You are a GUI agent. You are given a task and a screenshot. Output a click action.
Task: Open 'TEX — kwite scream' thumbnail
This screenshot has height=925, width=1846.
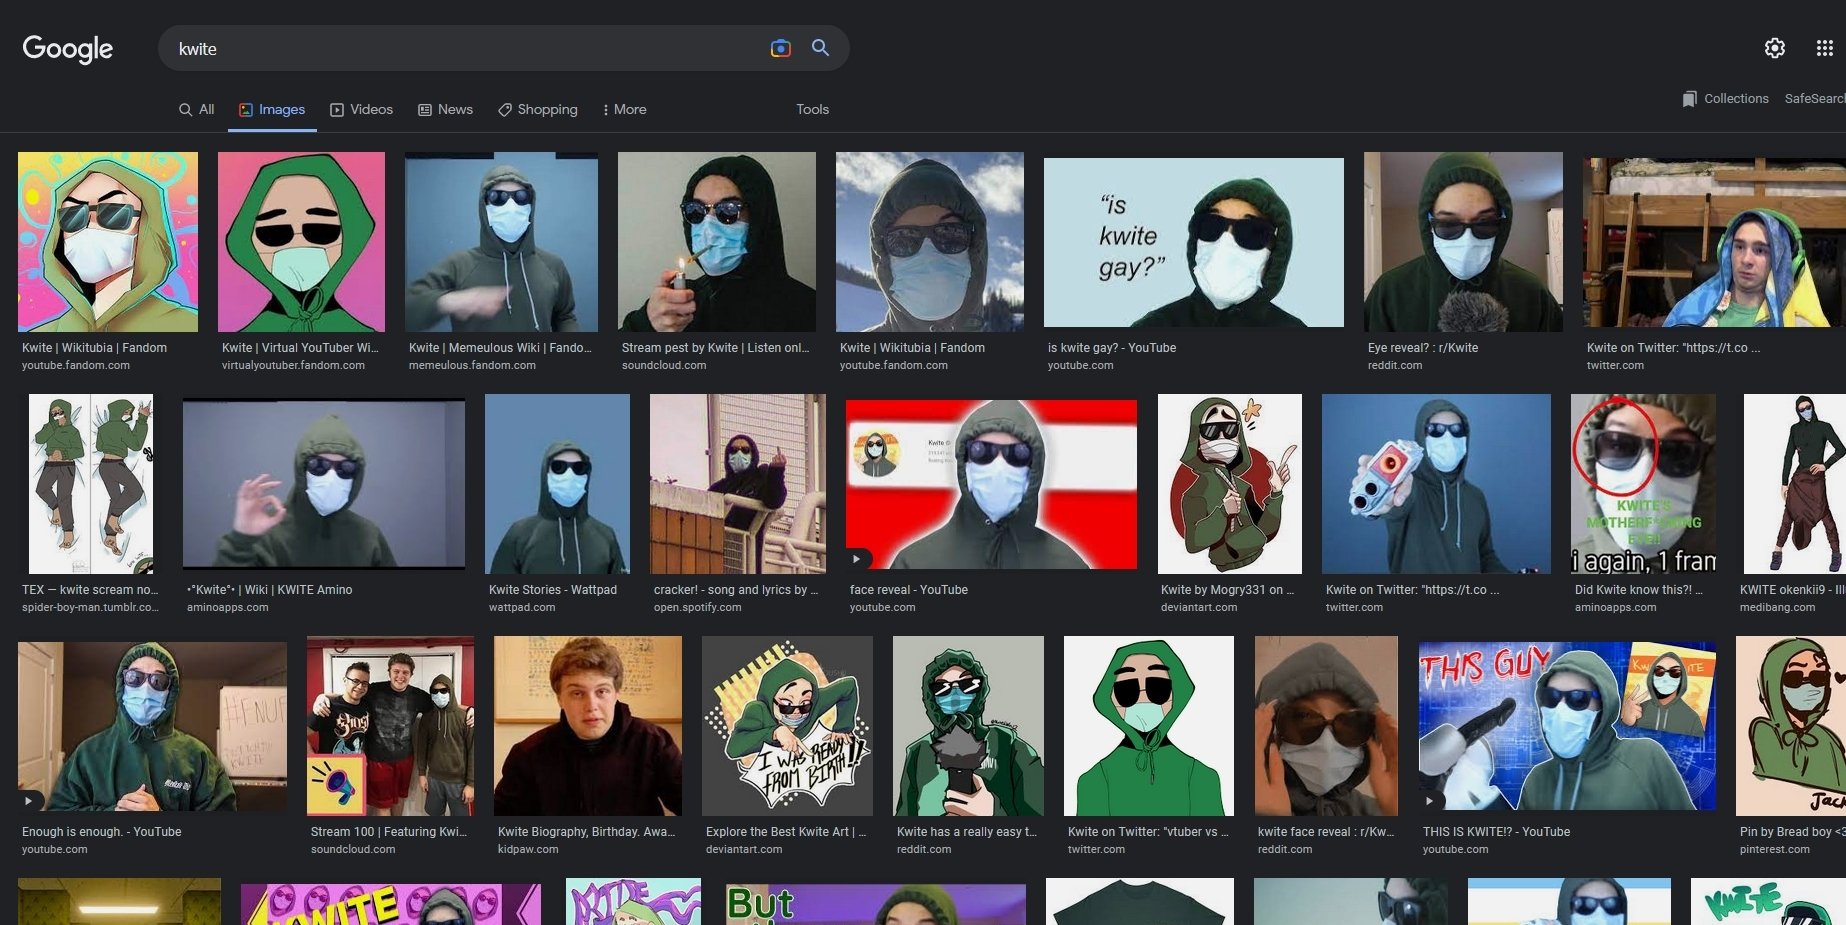91,484
